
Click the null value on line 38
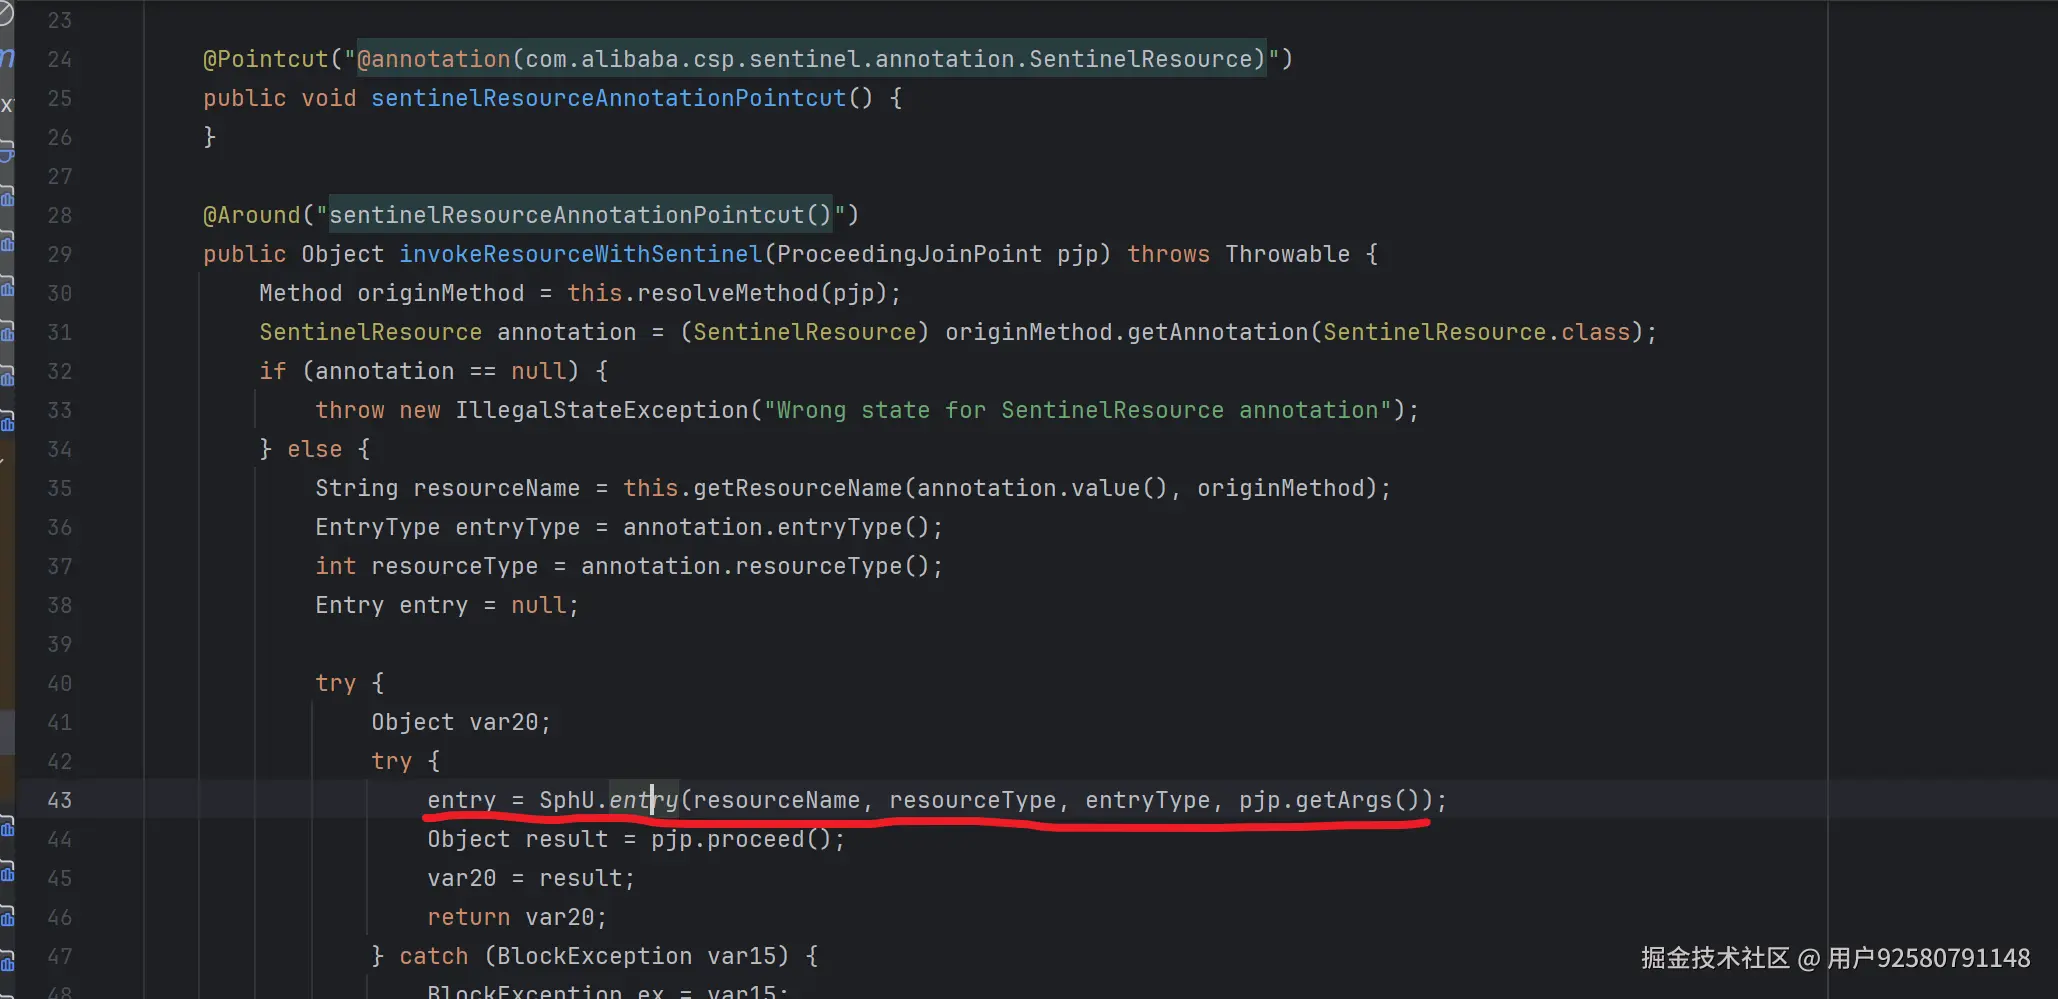coord(539,605)
